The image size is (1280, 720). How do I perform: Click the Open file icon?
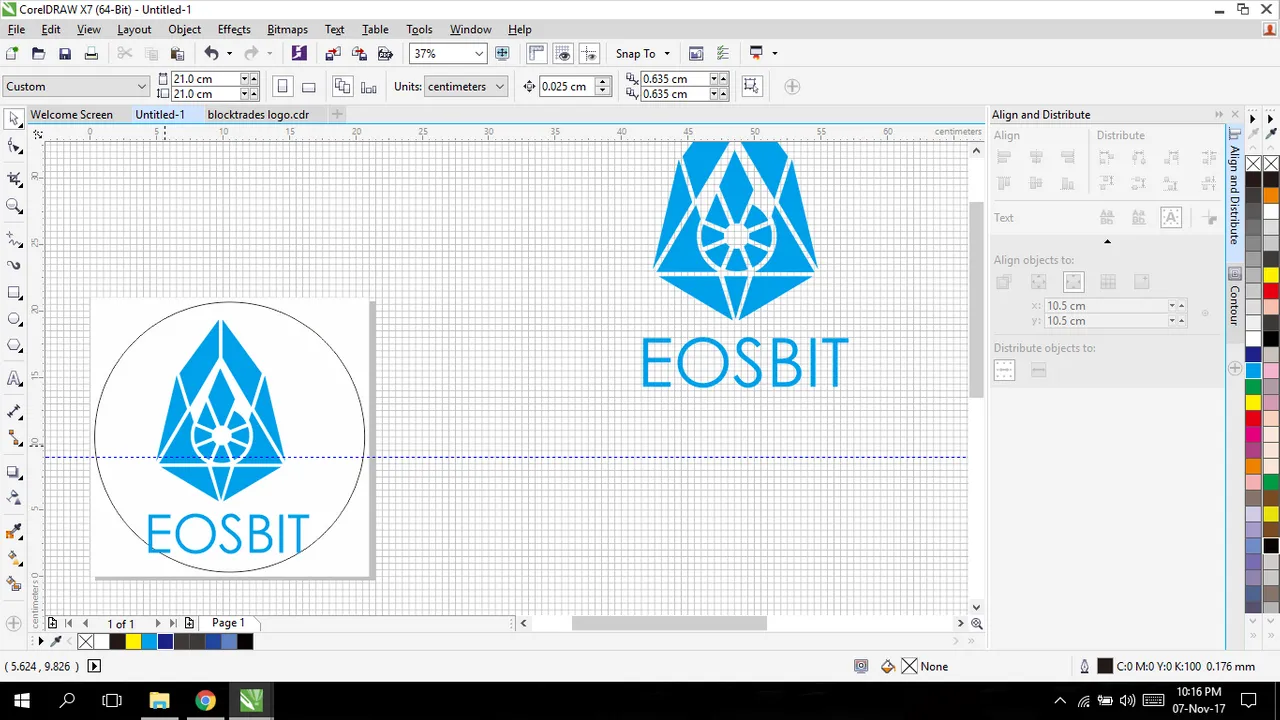click(39, 54)
